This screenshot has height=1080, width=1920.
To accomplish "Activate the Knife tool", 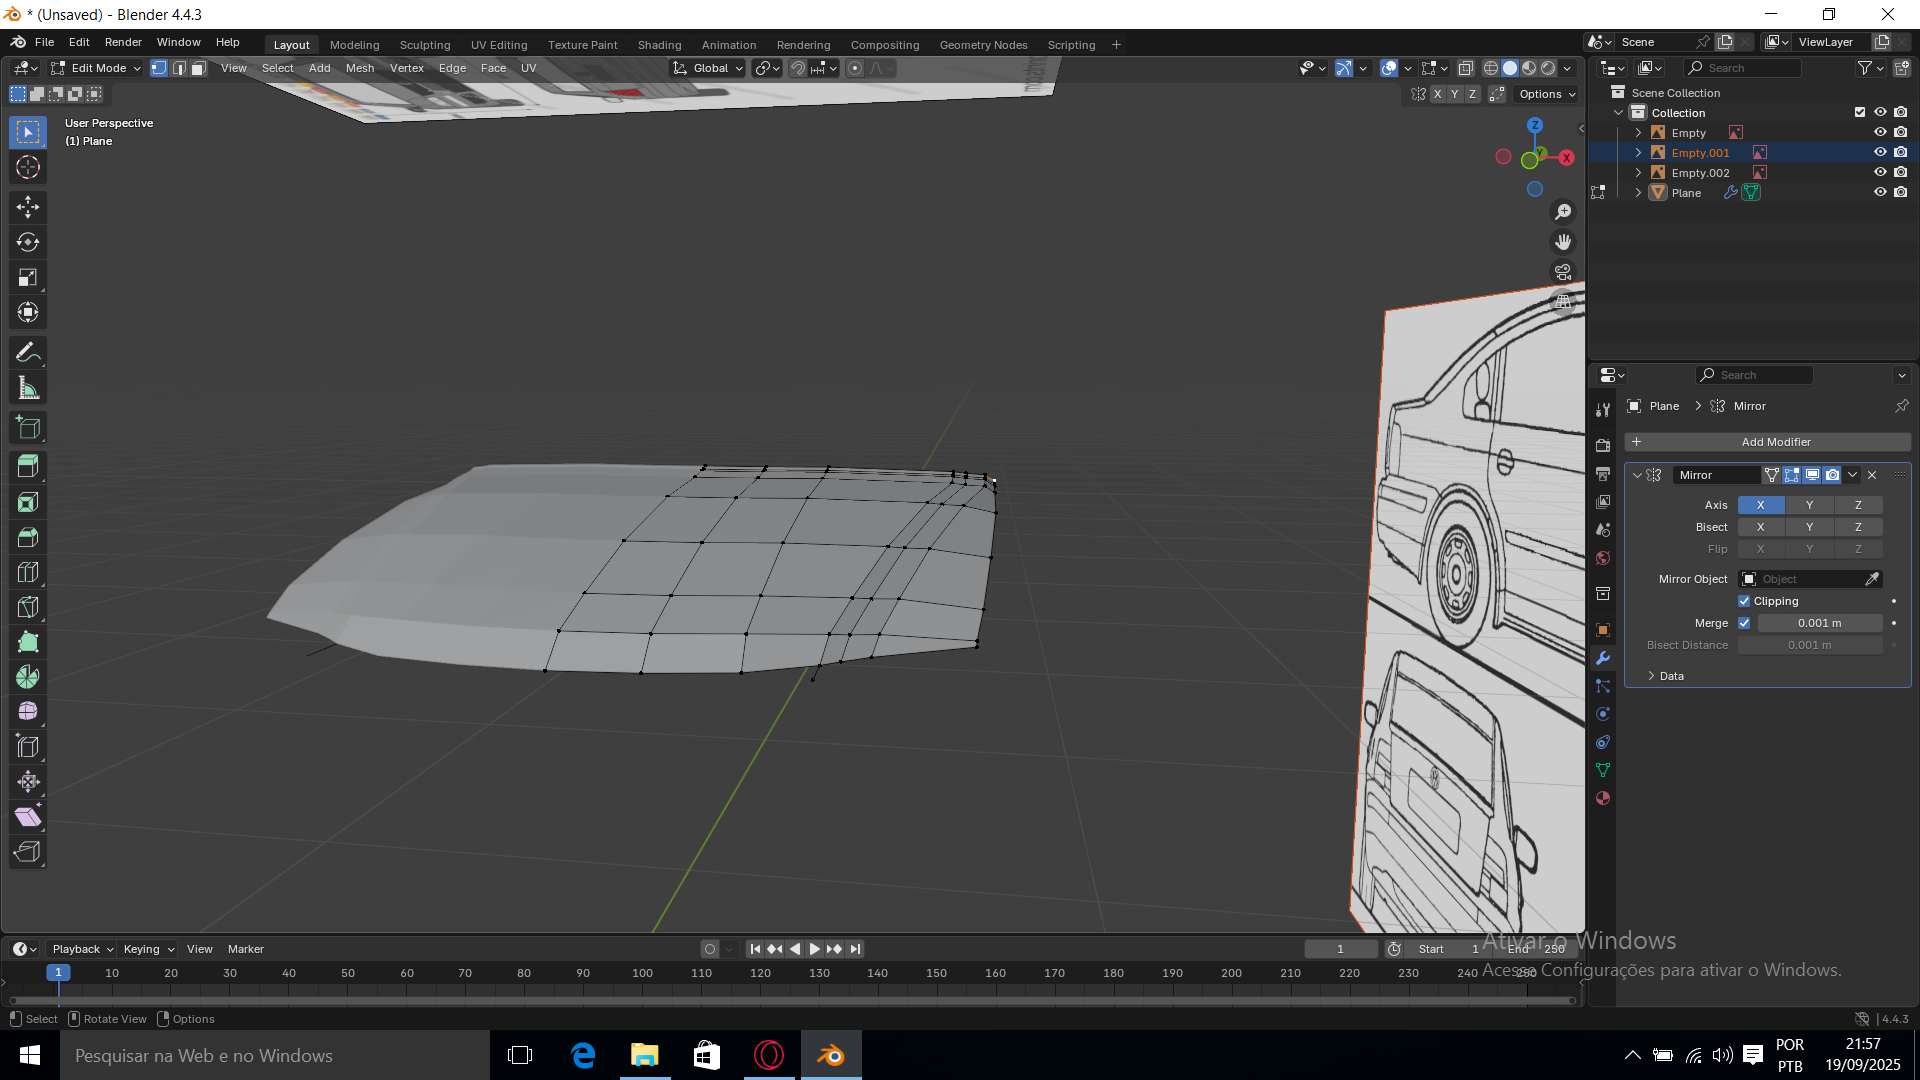I will (28, 607).
